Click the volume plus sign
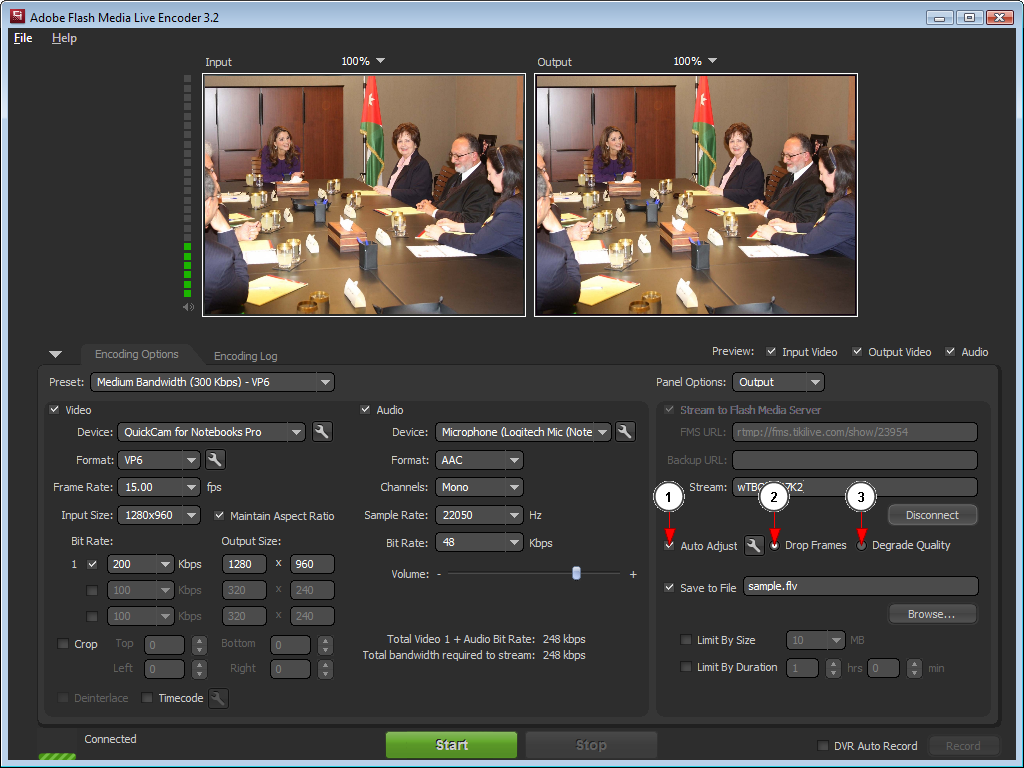The width and height of the screenshot is (1024, 768). [x=633, y=574]
